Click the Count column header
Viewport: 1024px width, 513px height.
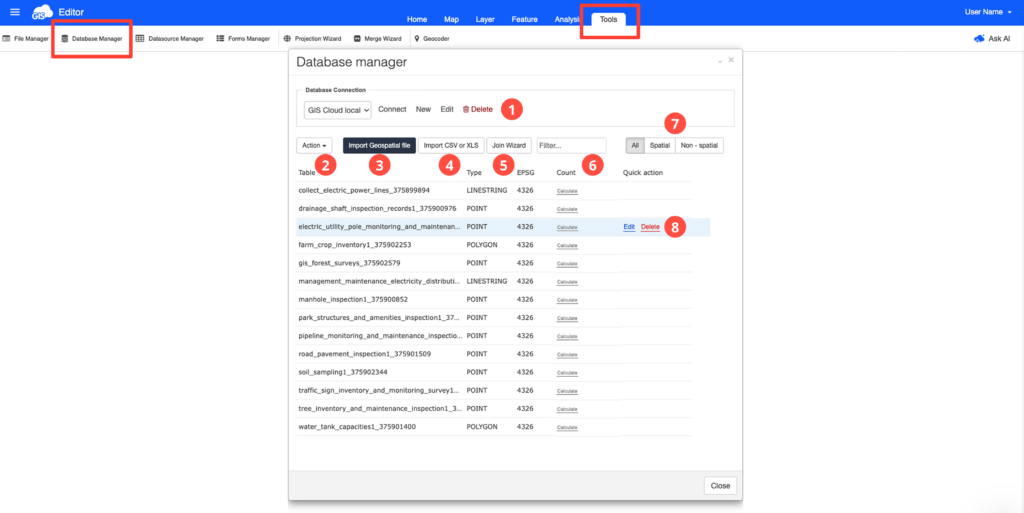pyautogui.click(x=566, y=173)
